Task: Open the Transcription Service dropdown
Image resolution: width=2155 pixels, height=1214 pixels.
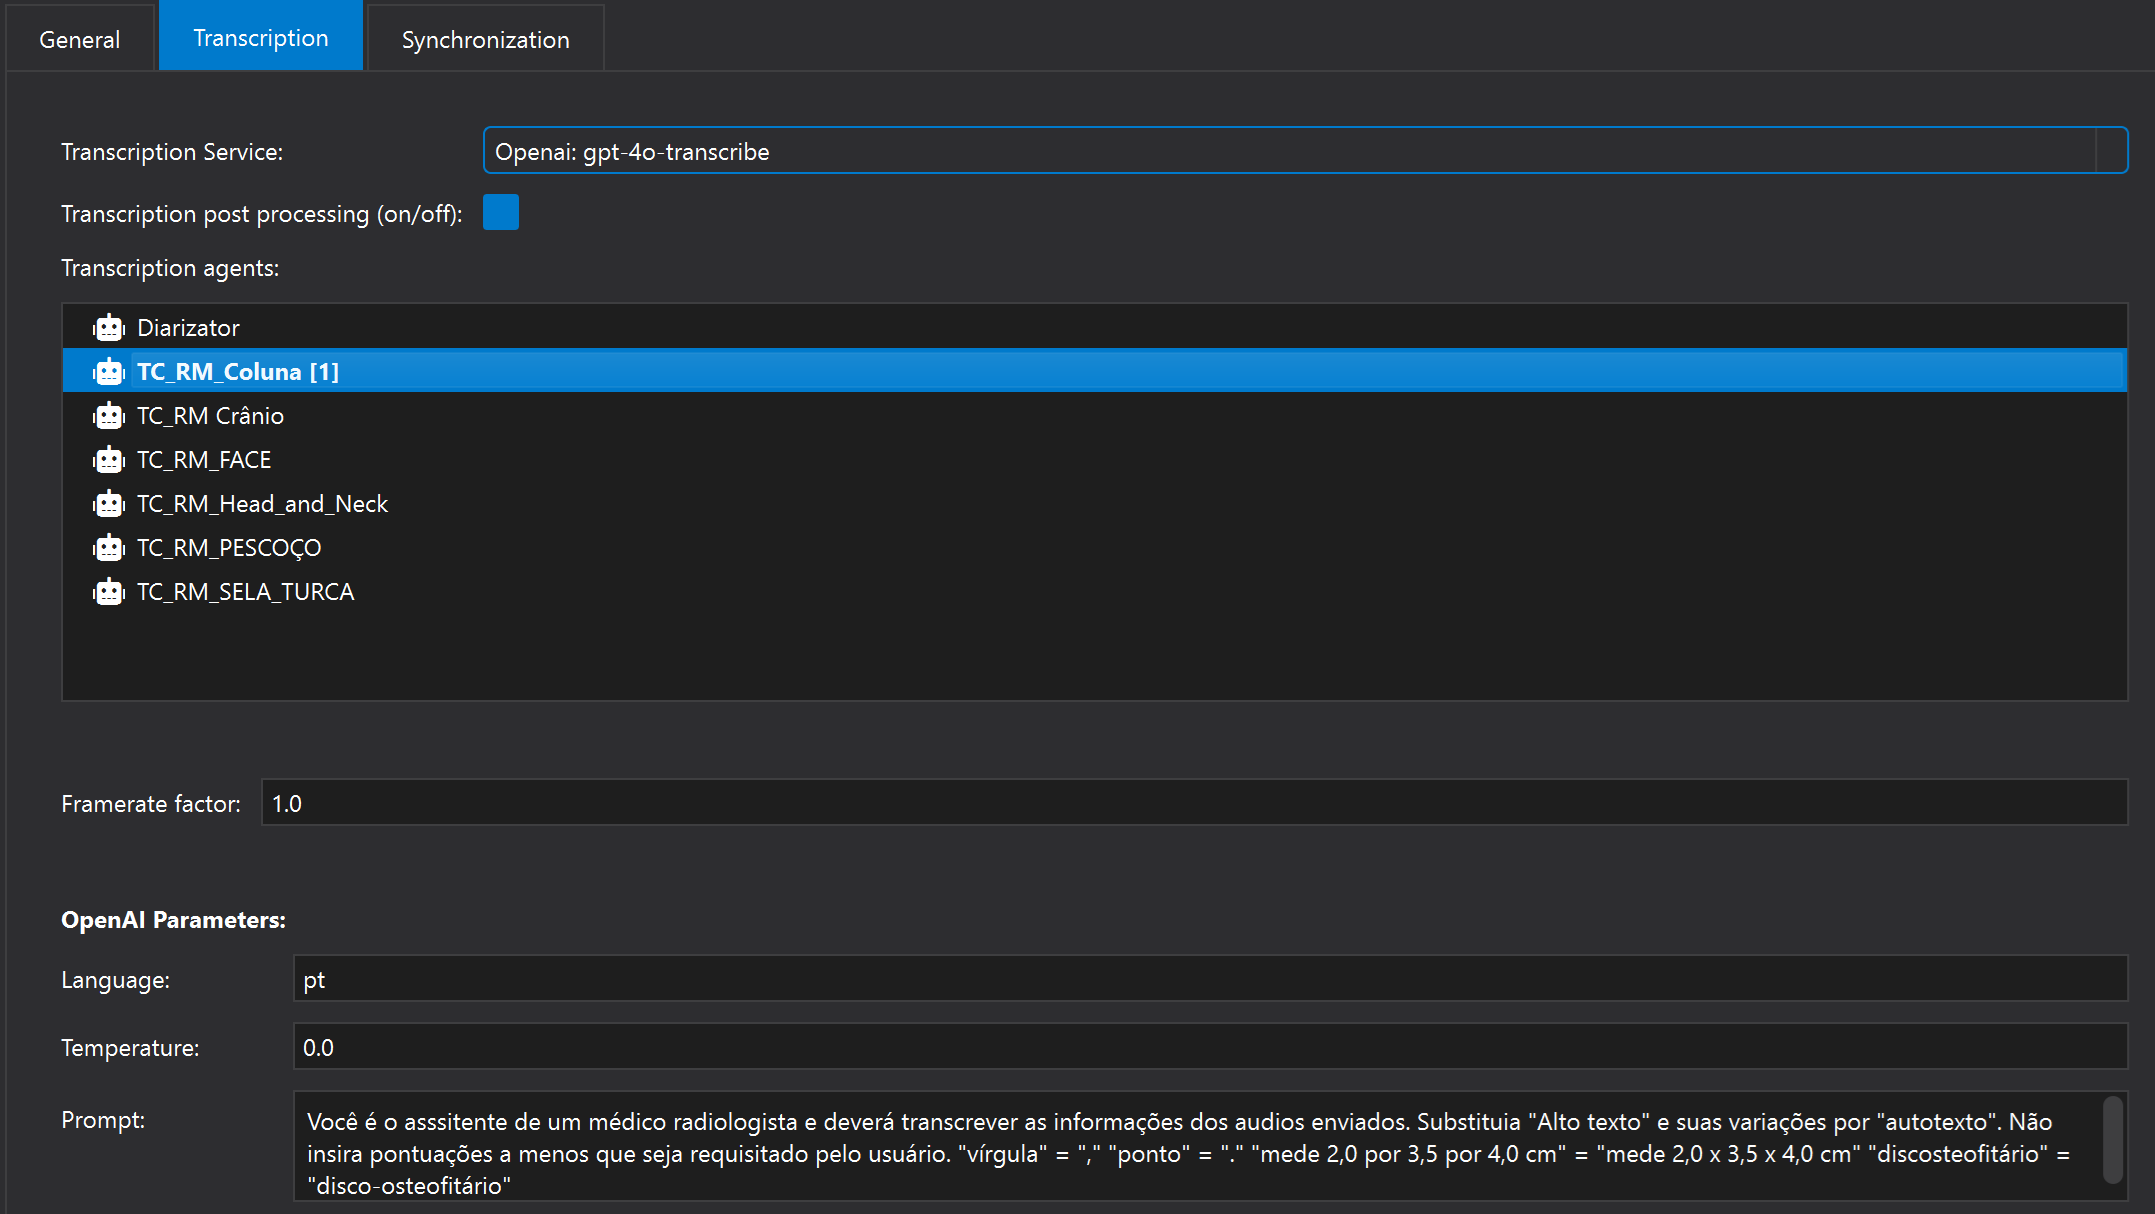Action: (1305, 151)
